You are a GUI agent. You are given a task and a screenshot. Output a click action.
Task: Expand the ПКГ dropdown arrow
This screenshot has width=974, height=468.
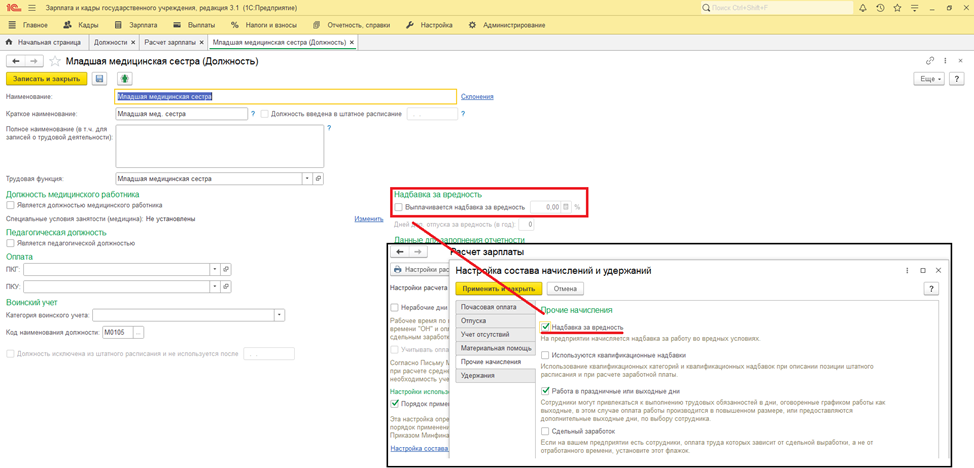tap(215, 269)
